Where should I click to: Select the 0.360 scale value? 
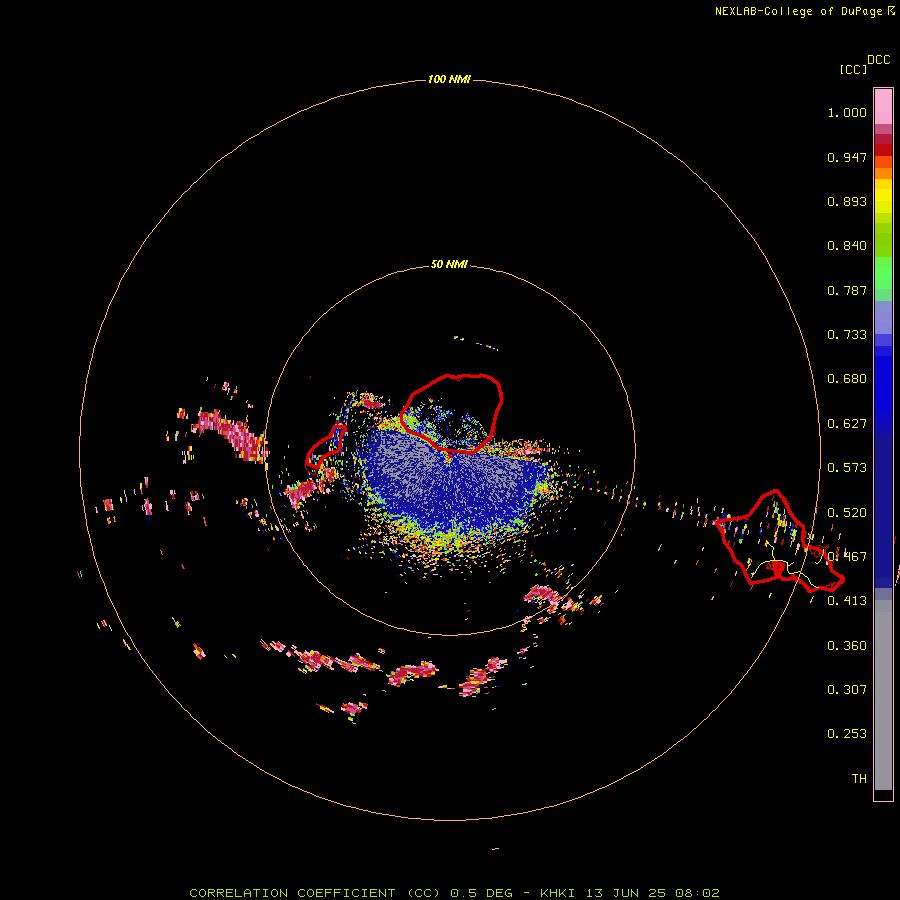click(x=847, y=646)
